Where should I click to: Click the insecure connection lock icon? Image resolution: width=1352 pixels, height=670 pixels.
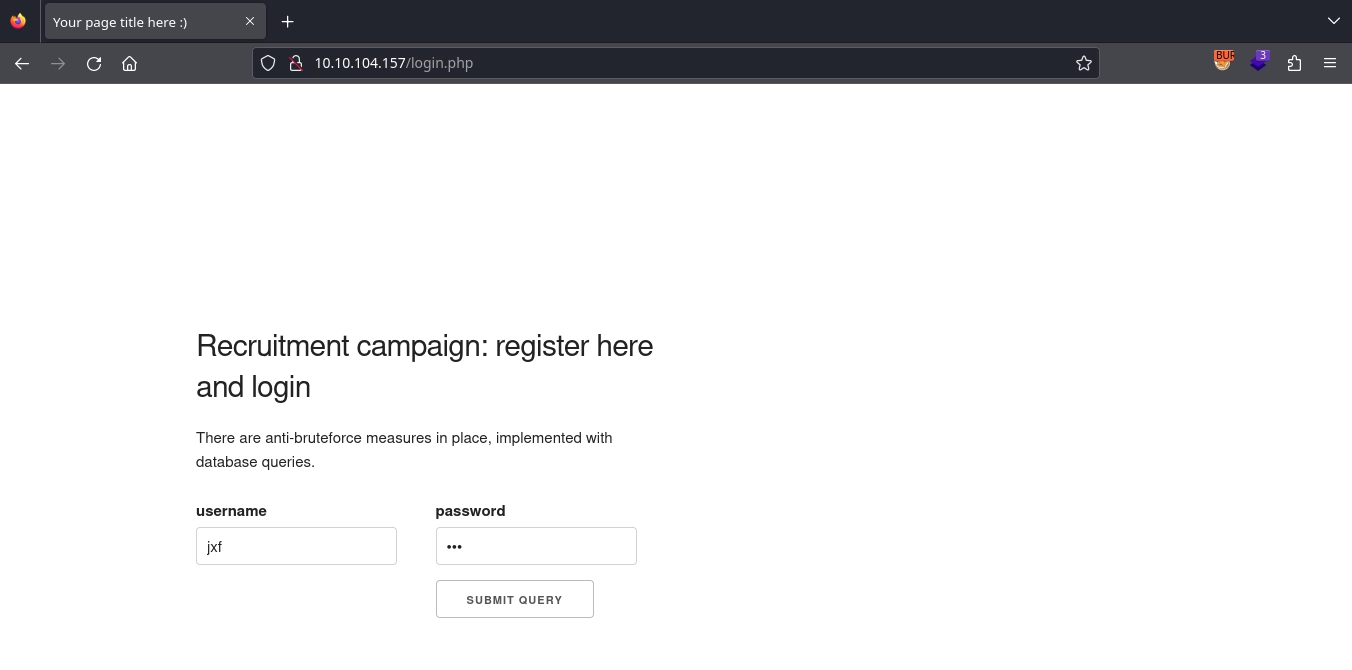(295, 63)
